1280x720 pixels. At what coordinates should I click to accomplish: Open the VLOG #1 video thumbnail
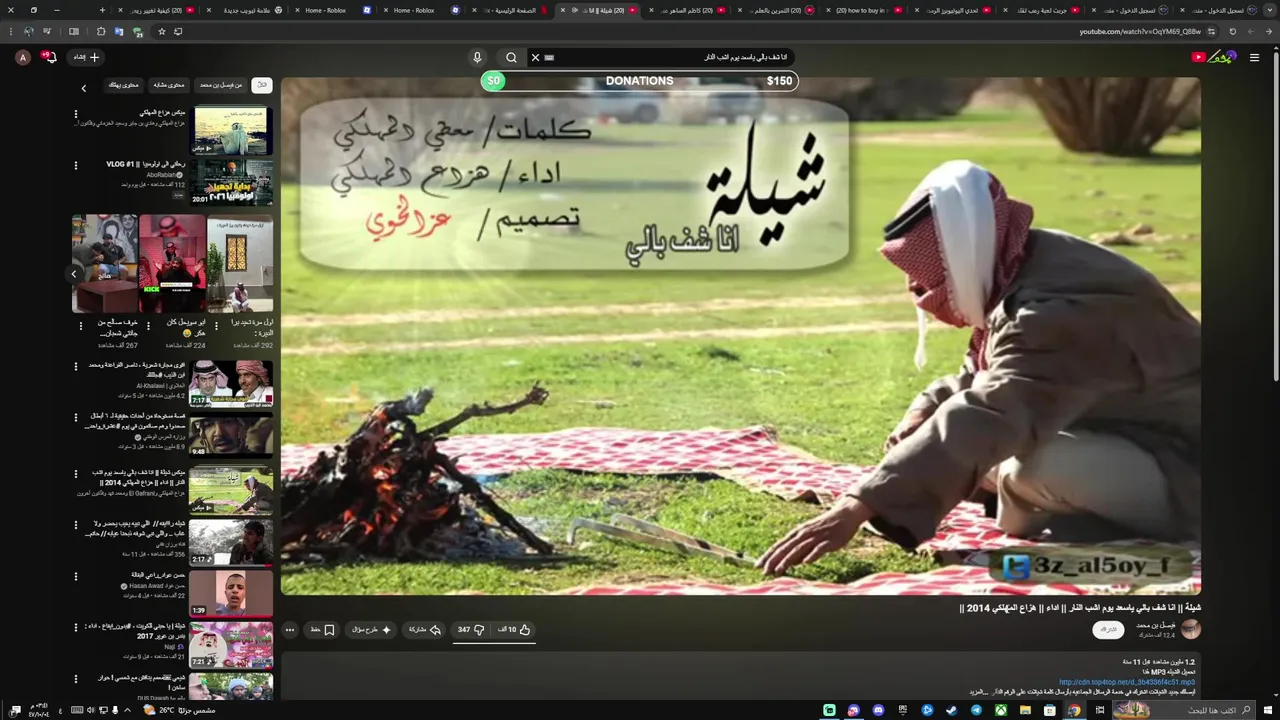(x=231, y=182)
